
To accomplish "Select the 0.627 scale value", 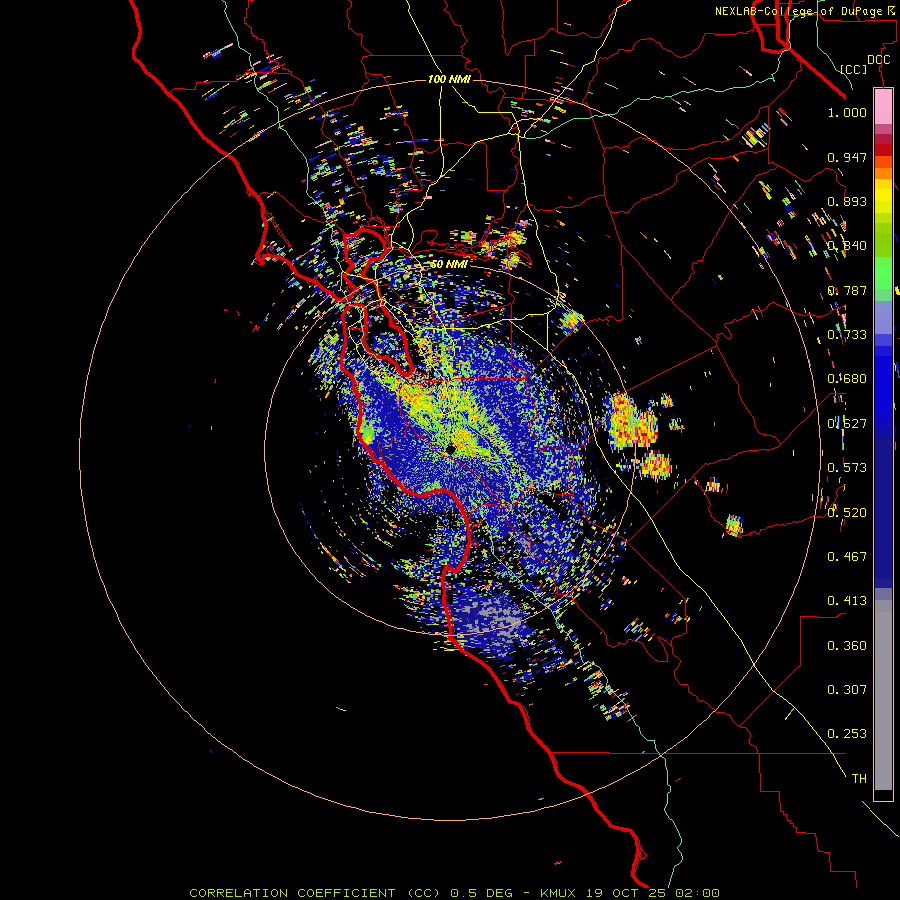I will 847,424.
